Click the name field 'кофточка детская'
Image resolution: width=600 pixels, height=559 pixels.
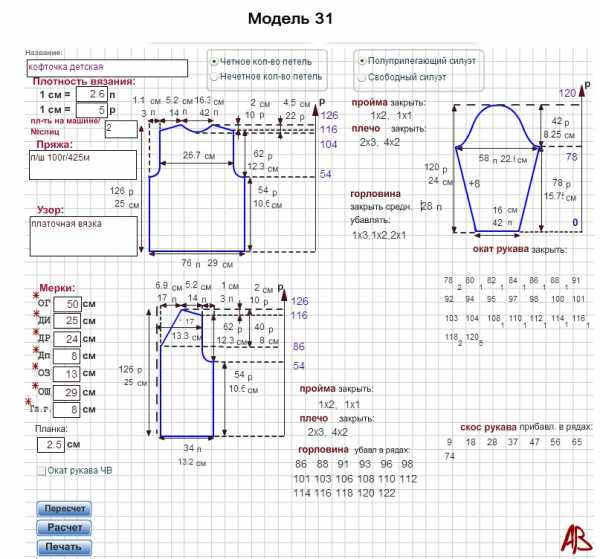point(107,67)
